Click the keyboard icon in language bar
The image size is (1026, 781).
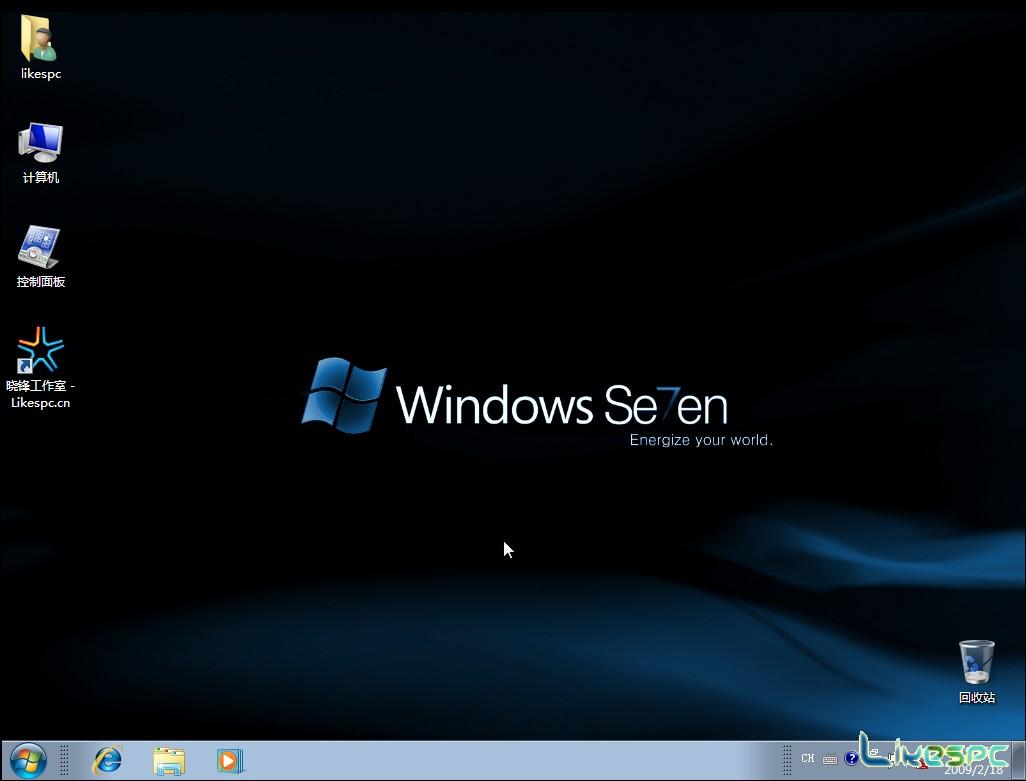830,759
